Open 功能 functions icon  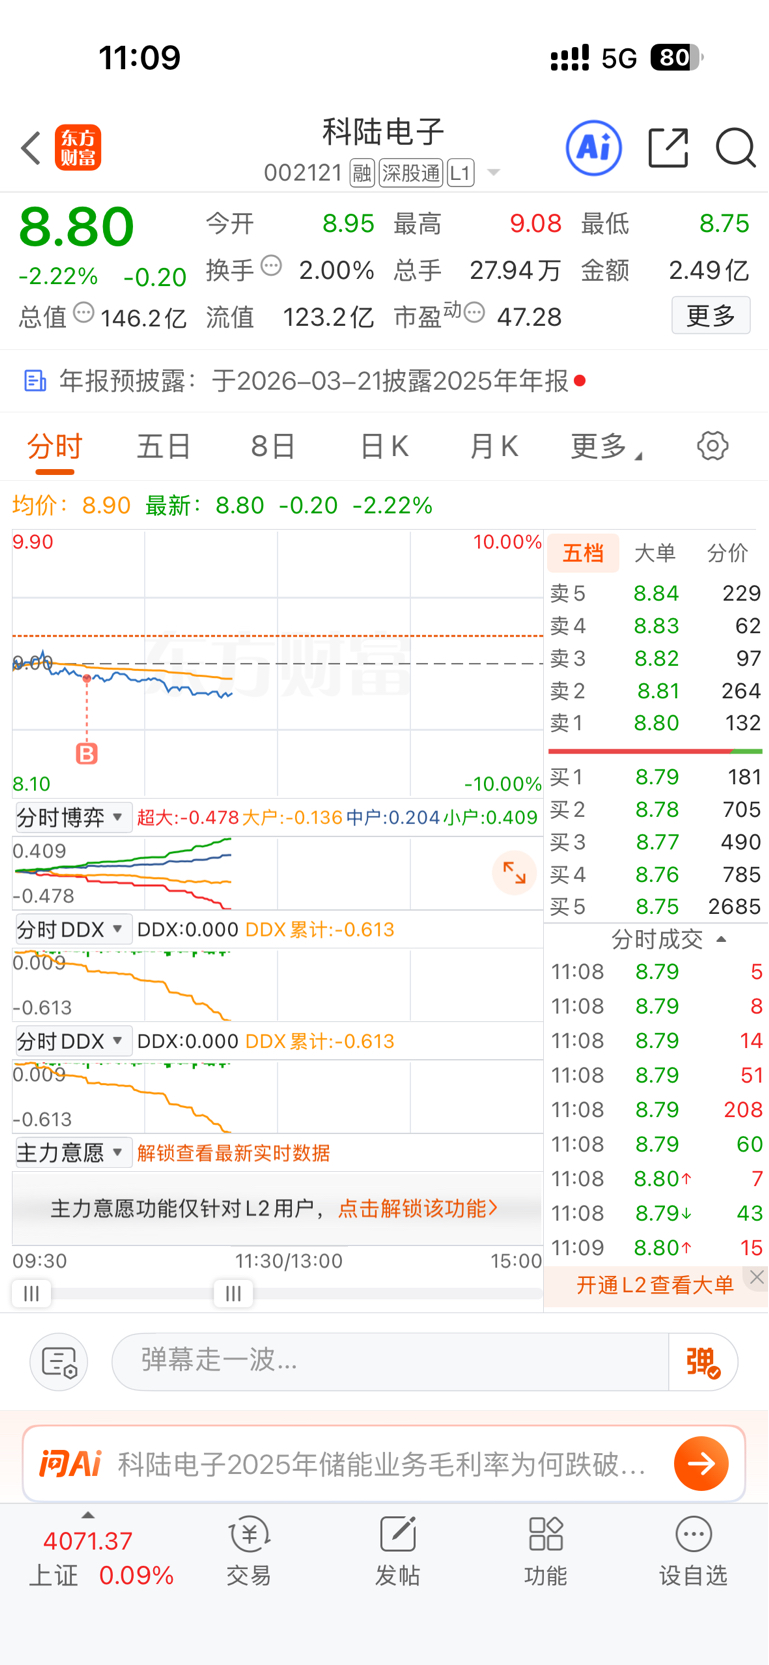(546, 1550)
